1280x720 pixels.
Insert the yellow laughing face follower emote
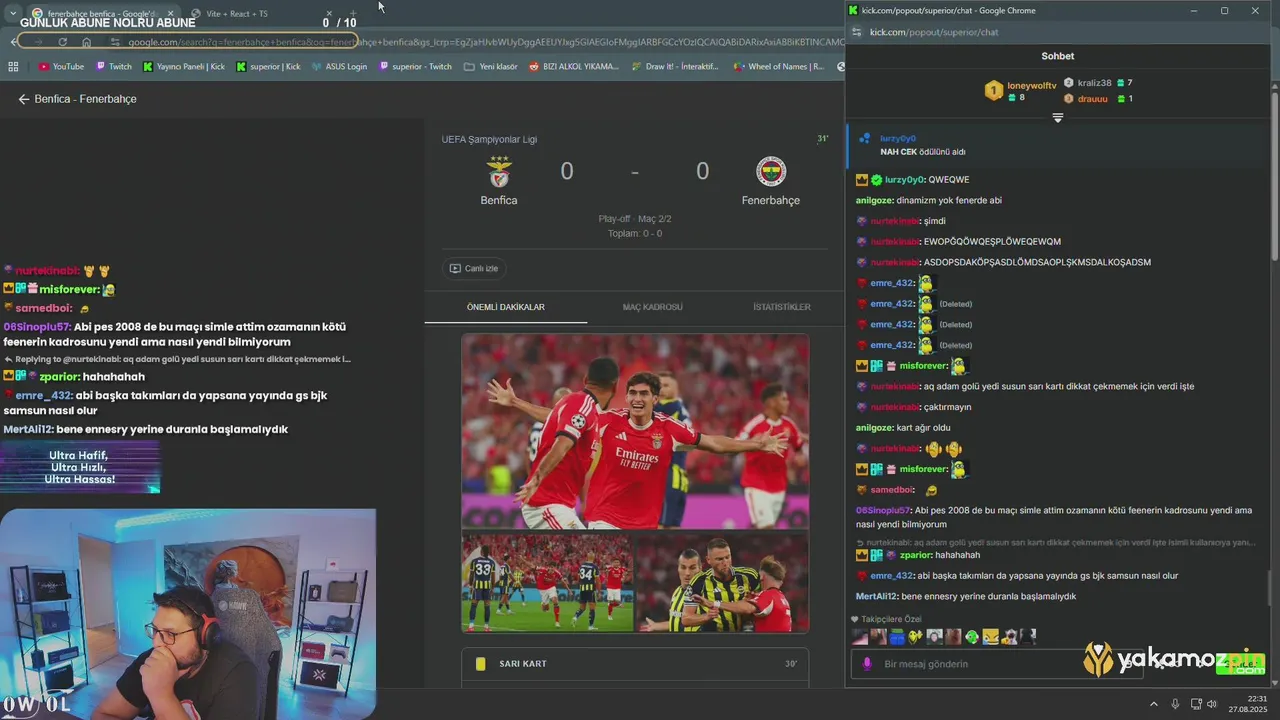click(990, 636)
